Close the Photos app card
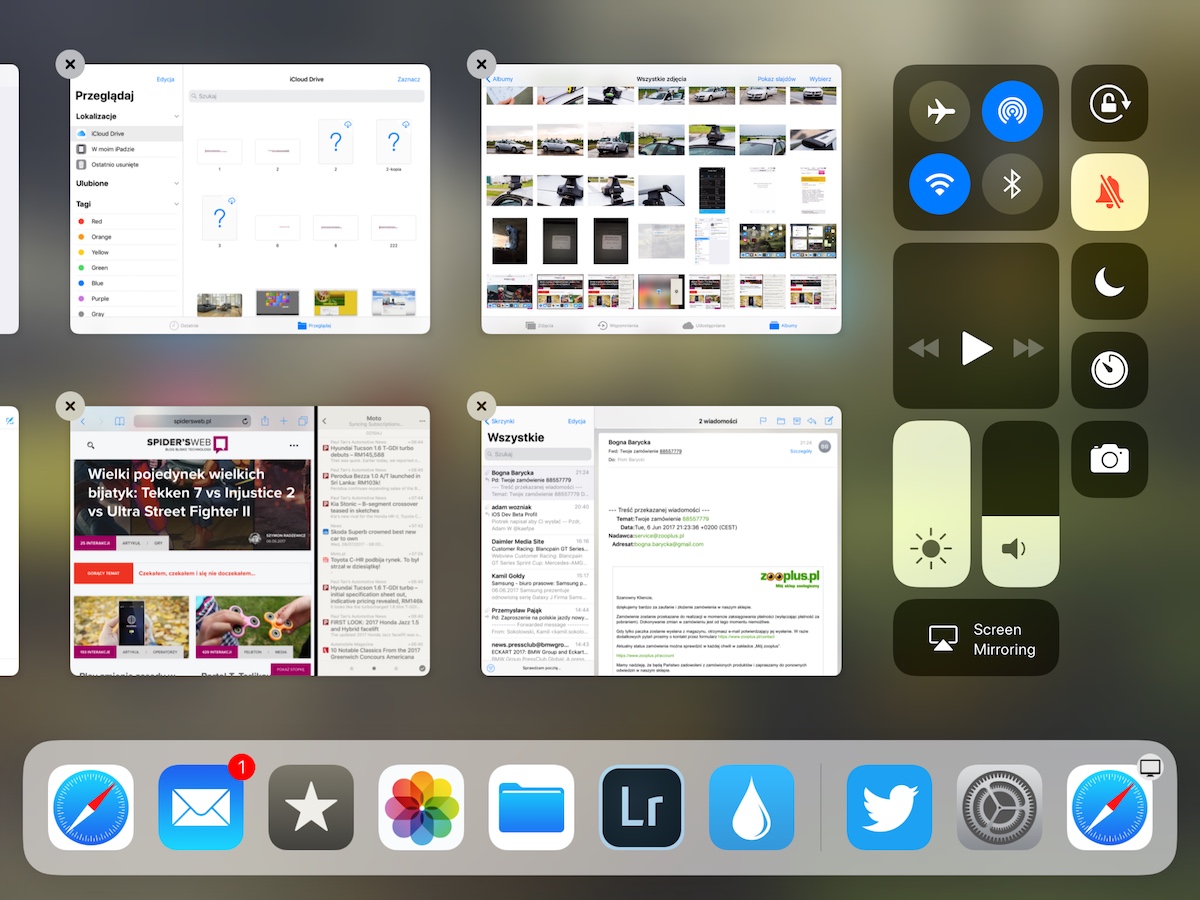 coord(481,64)
